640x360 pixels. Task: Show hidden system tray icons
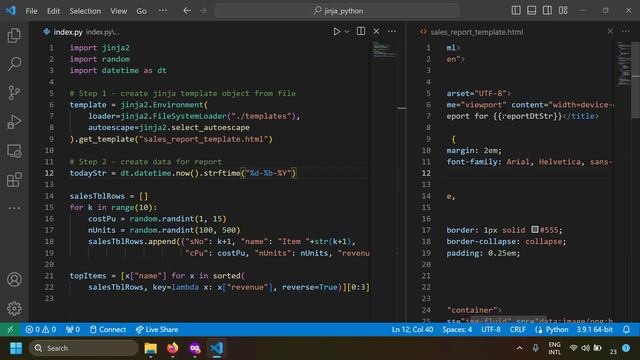point(519,348)
